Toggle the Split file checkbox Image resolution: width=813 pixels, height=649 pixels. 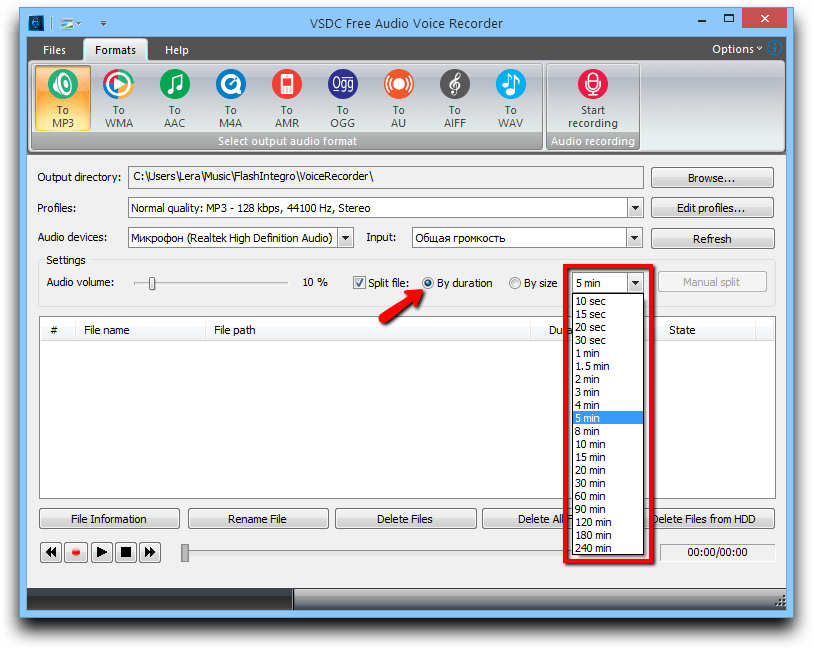(359, 283)
